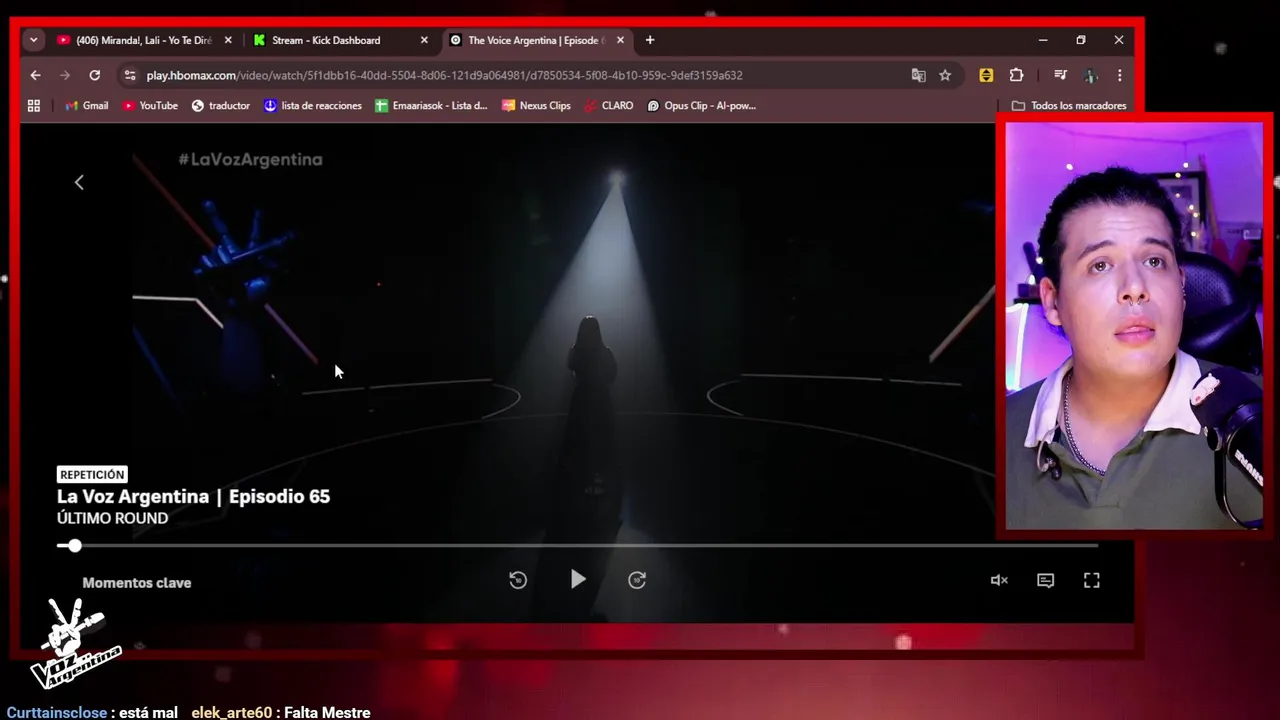Open the Chrome profile avatar
The width and height of the screenshot is (1280, 720).
pyautogui.click(x=1090, y=75)
